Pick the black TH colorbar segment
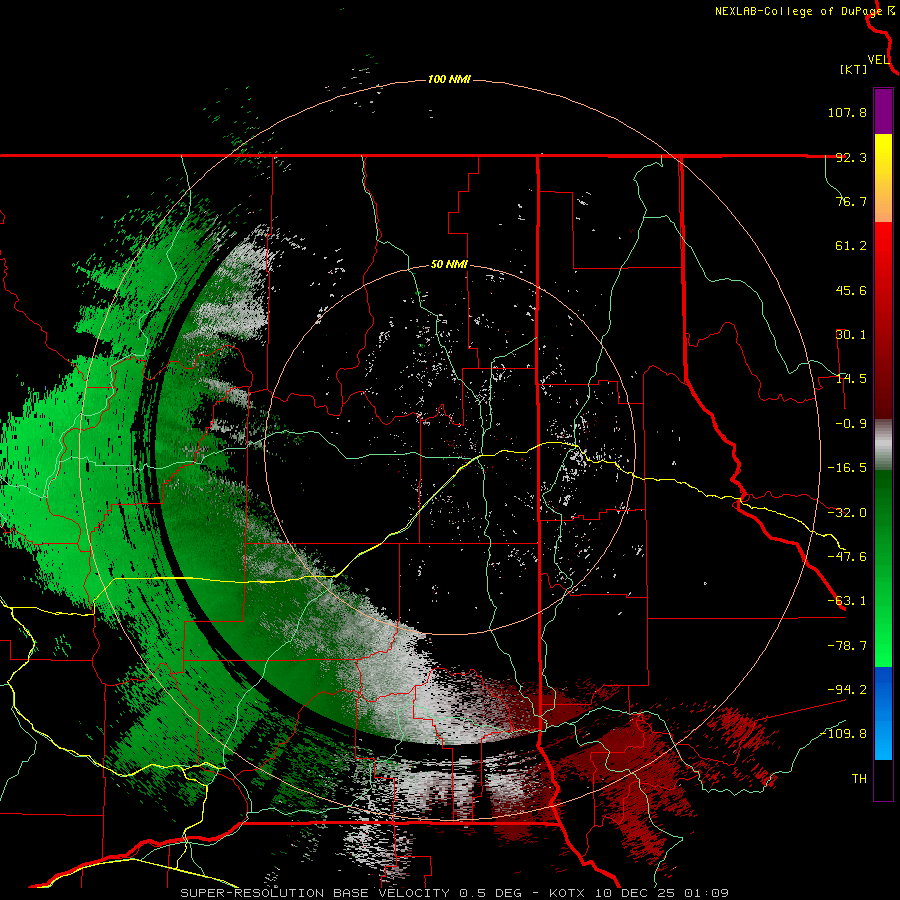900x900 pixels. pos(883,779)
